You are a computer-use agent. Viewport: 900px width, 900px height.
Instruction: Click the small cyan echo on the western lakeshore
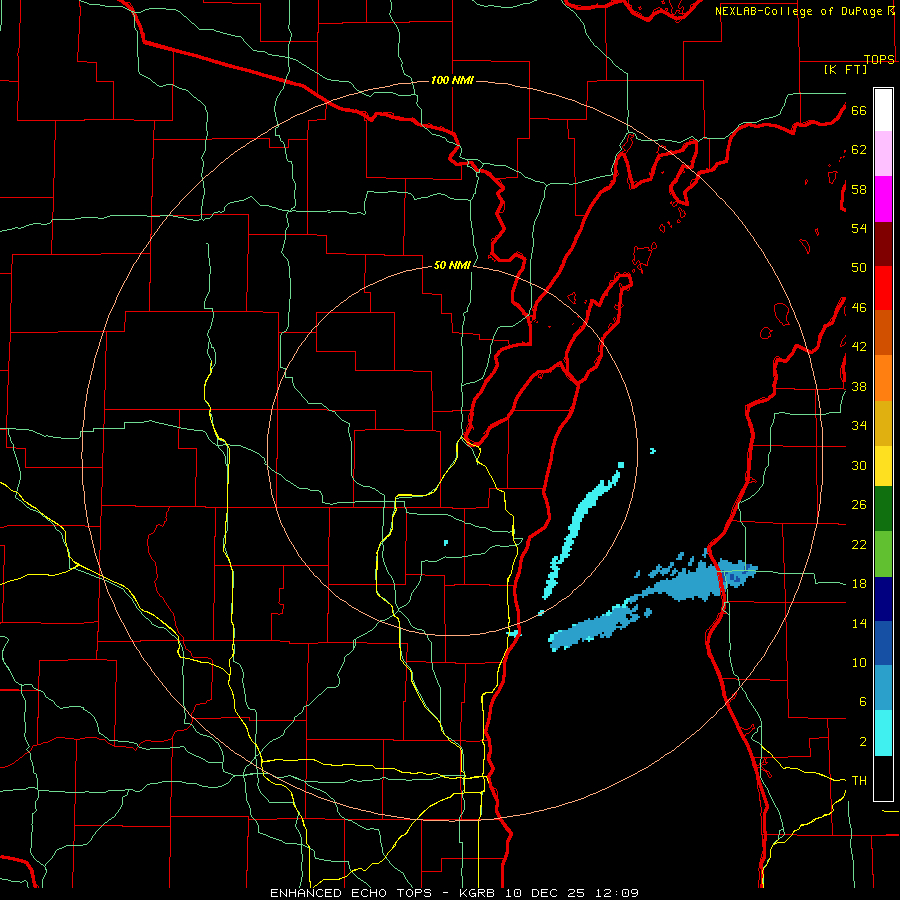pyautogui.click(x=514, y=633)
